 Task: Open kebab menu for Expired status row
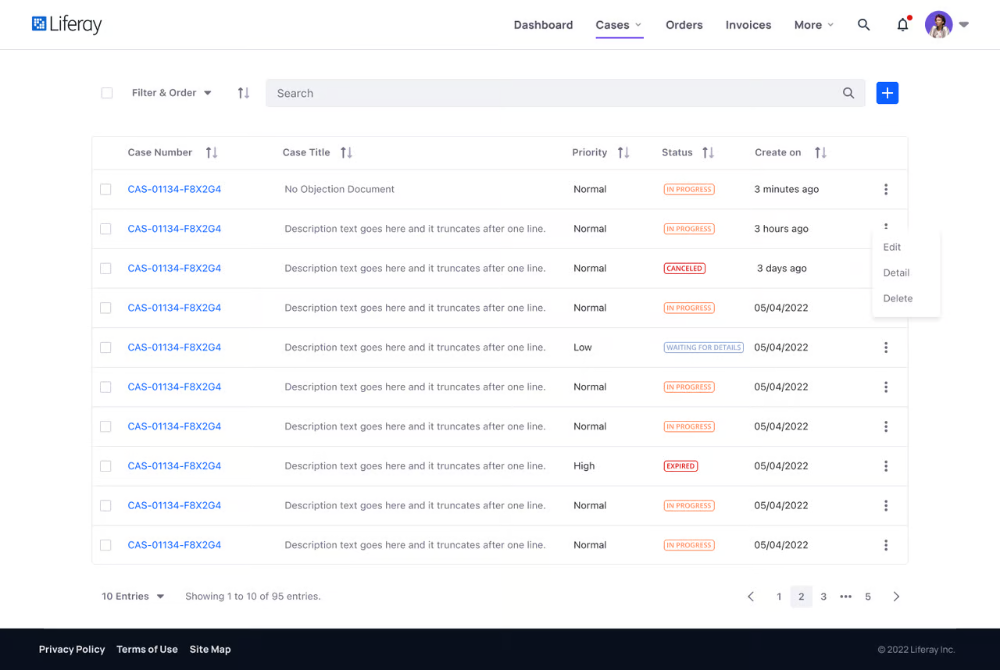tap(886, 466)
